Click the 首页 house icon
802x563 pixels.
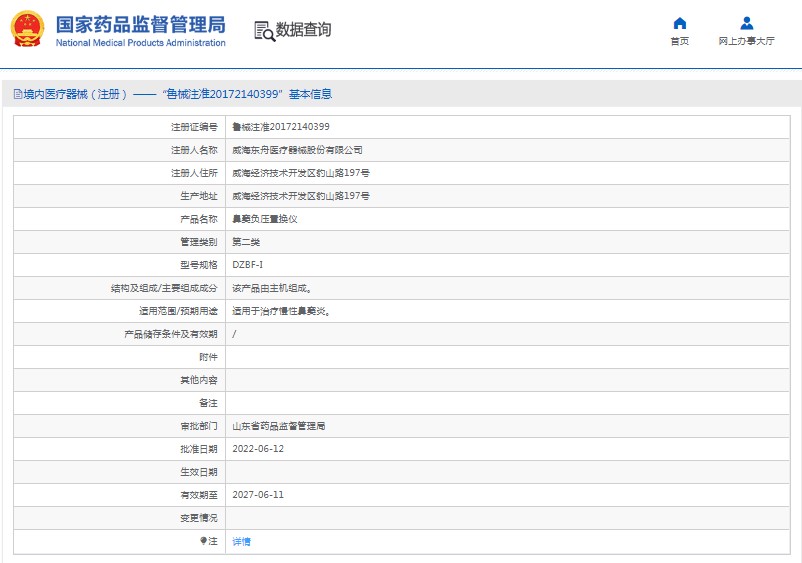(x=679, y=23)
